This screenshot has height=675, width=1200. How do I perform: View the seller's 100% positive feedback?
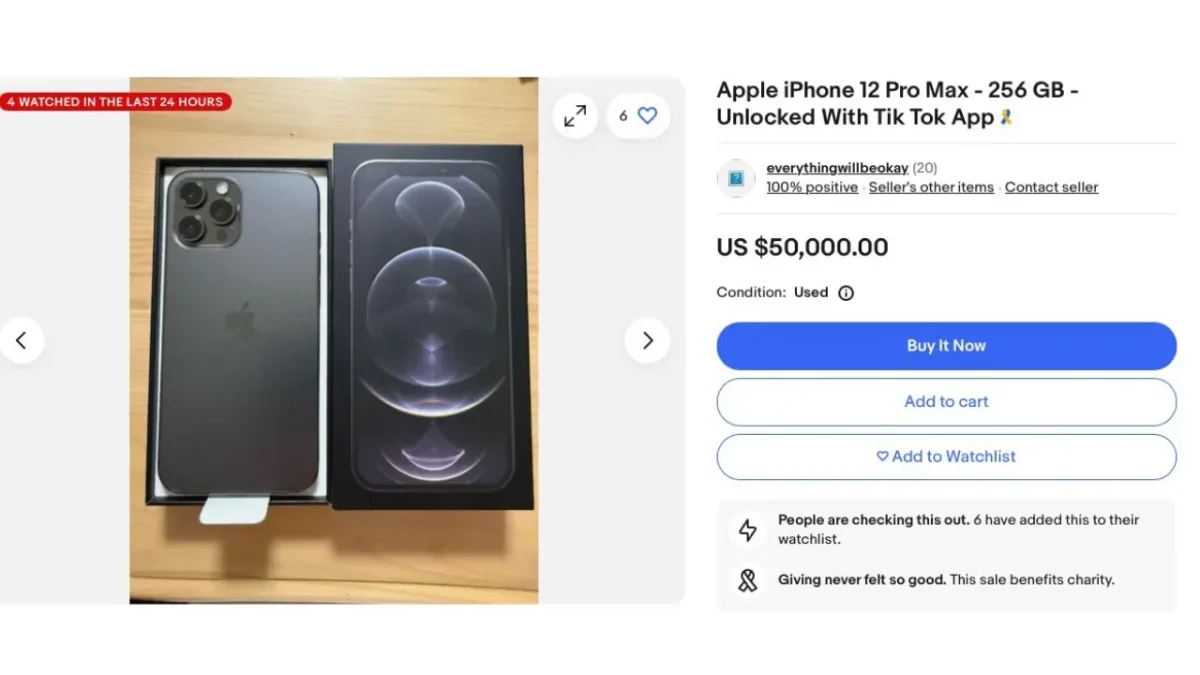point(812,187)
